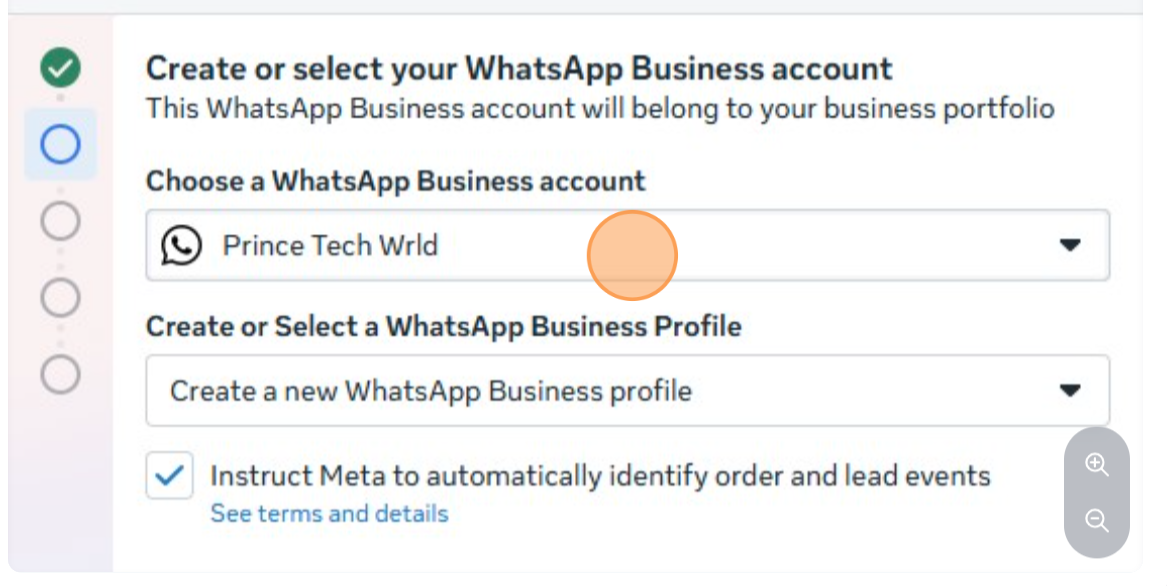The width and height of the screenshot is (1167, 586).
Task: Click the 'Create or select your WhatsApp Business account' heading
Action: (x=519, y=69)
